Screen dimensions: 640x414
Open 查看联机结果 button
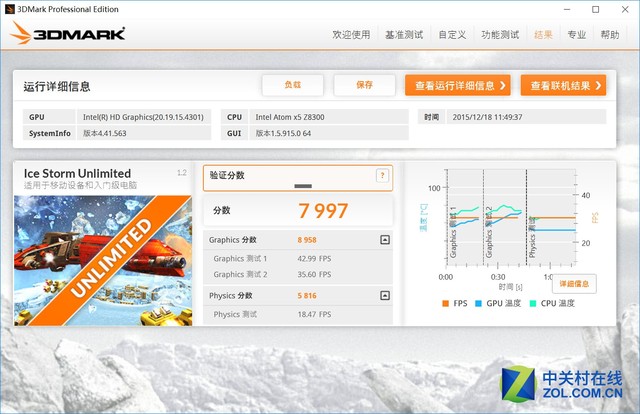[563, 85]
